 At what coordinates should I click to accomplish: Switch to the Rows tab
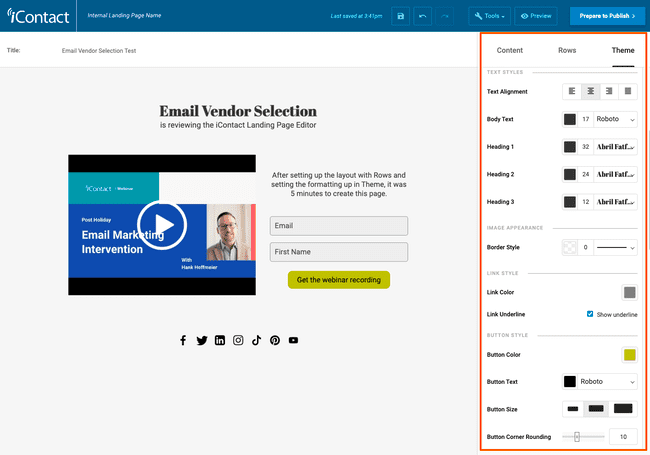click(x=567, y=50)
